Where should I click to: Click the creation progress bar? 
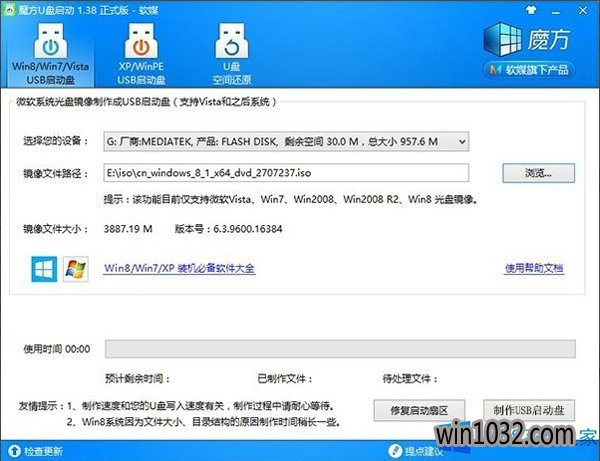pos(340,348)
